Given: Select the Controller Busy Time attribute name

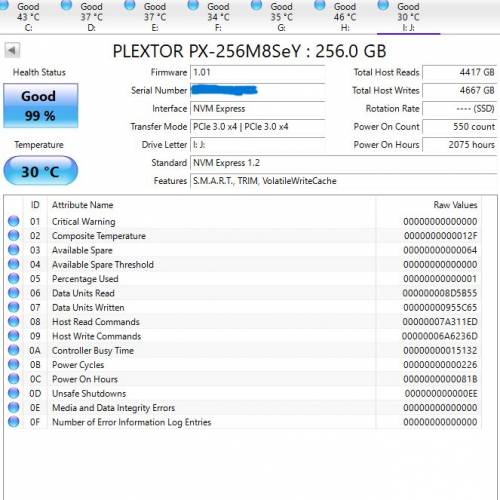Looking at the screenshot, I should click(x=93, y=351).
